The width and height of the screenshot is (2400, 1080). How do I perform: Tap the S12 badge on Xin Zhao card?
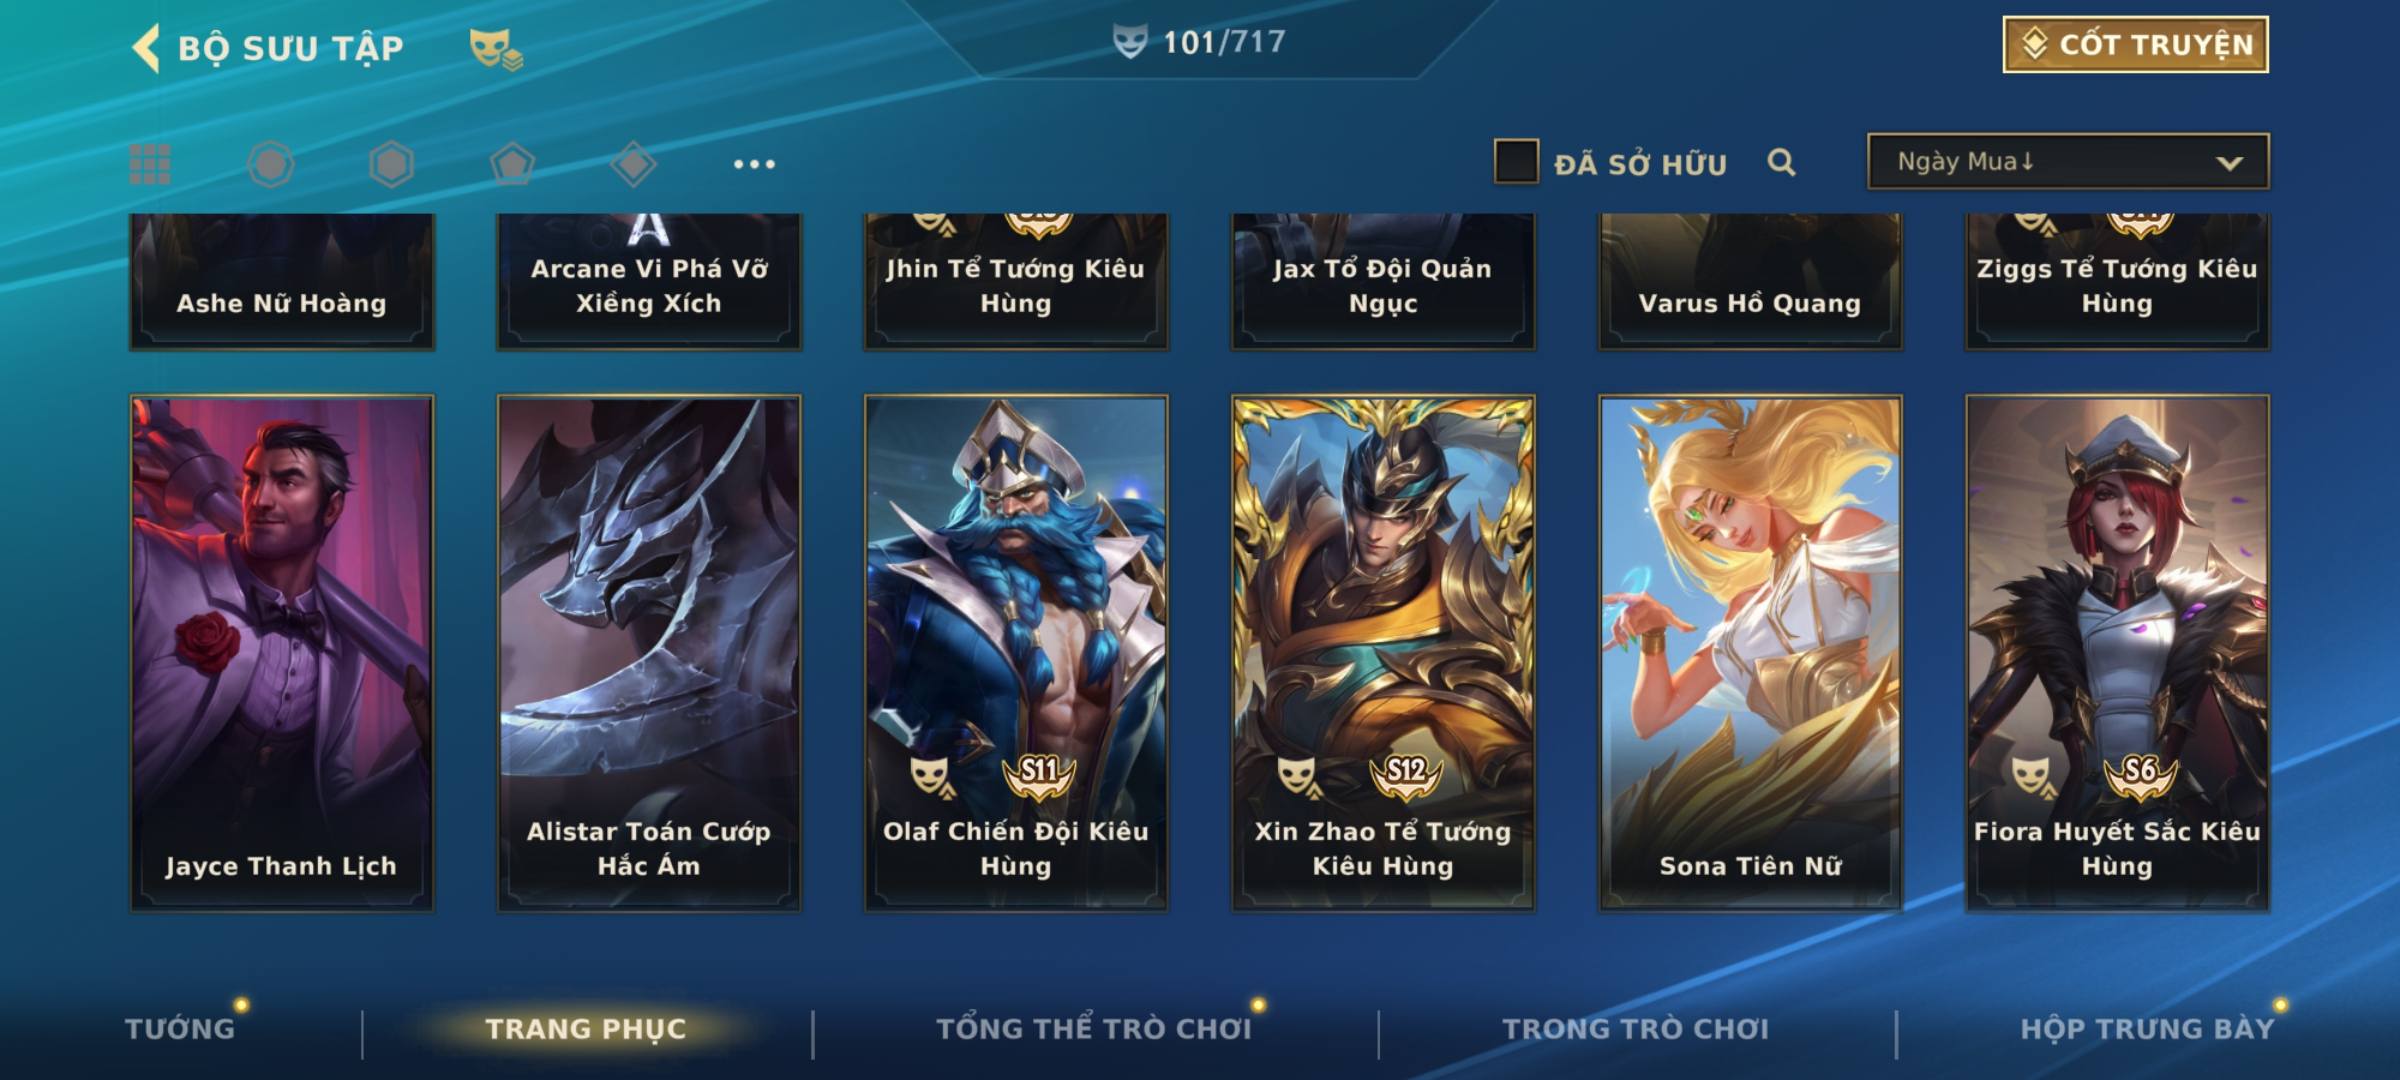(x=1406, y=774)
